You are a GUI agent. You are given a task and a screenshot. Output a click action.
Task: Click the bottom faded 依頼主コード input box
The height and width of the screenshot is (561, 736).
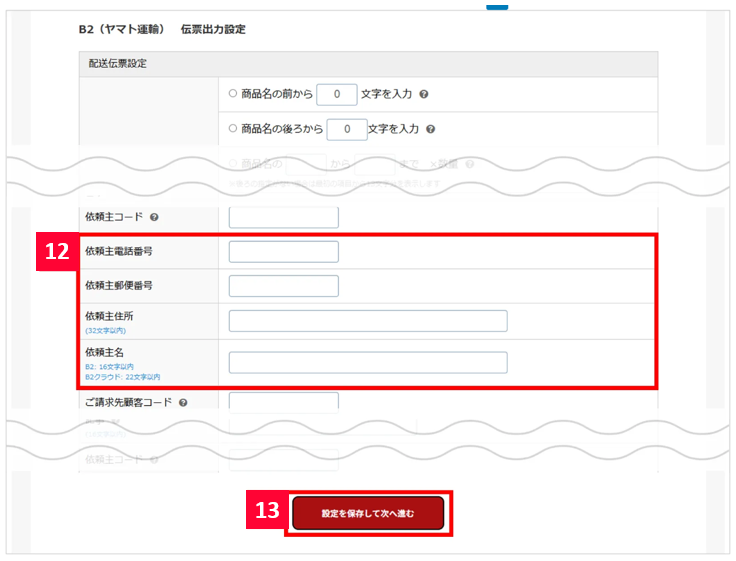click(283, 460)
